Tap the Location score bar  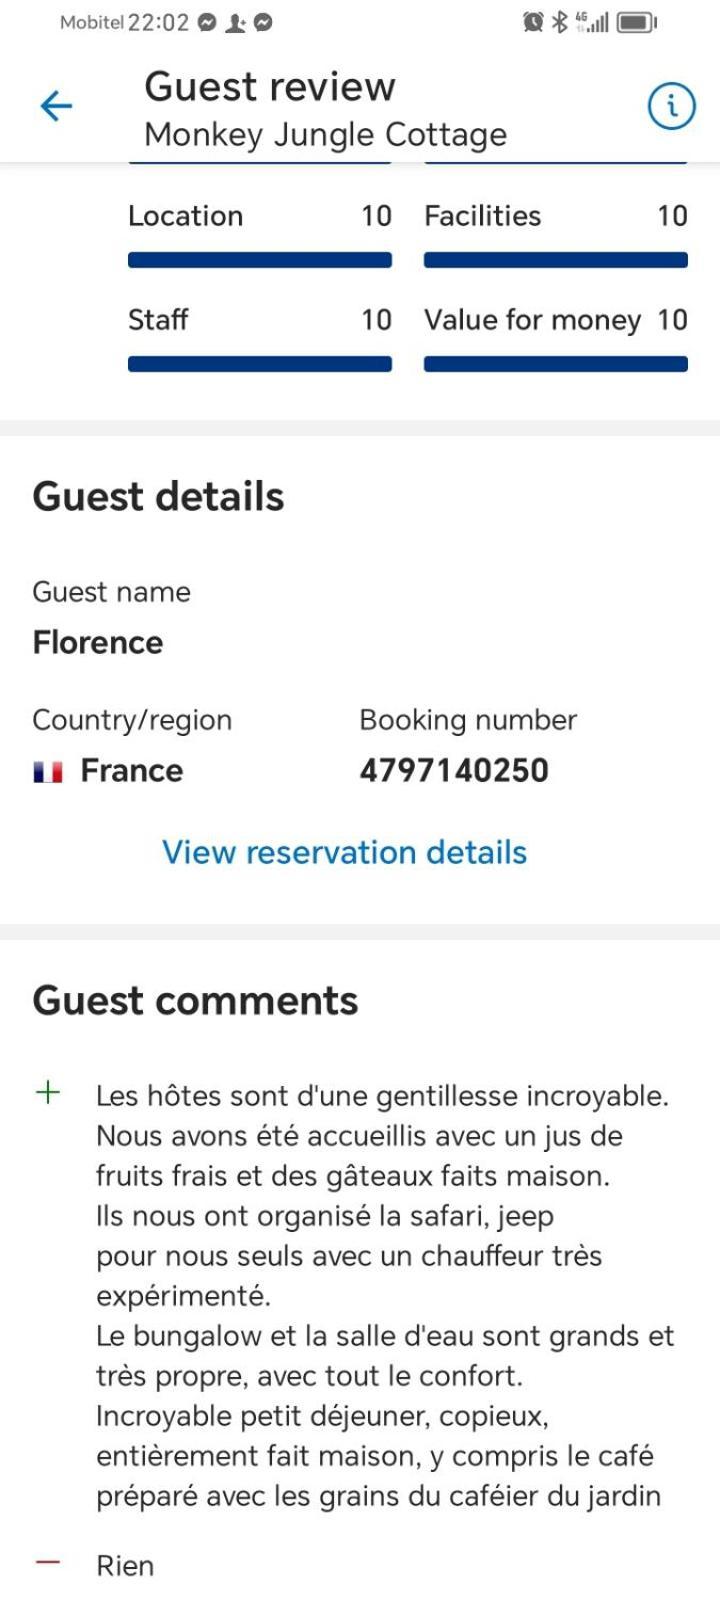[x=260, y=260]
